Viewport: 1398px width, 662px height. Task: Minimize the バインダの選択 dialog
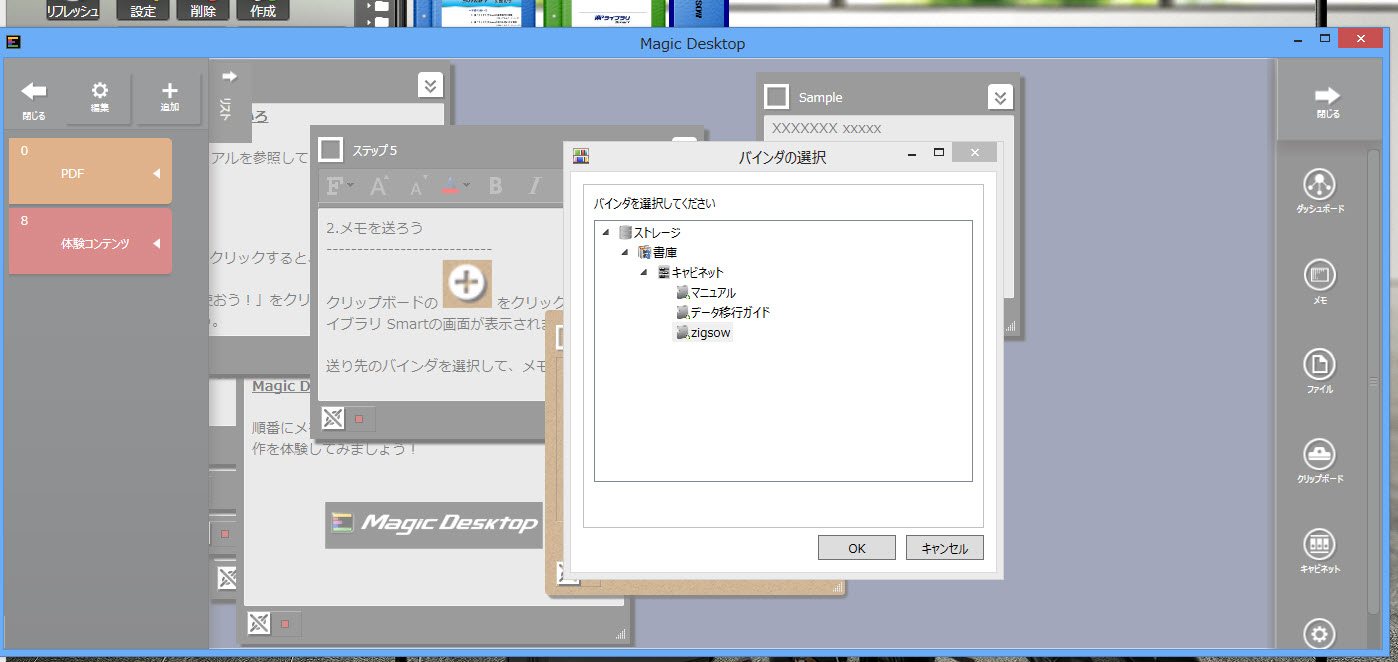click(913, 153)
